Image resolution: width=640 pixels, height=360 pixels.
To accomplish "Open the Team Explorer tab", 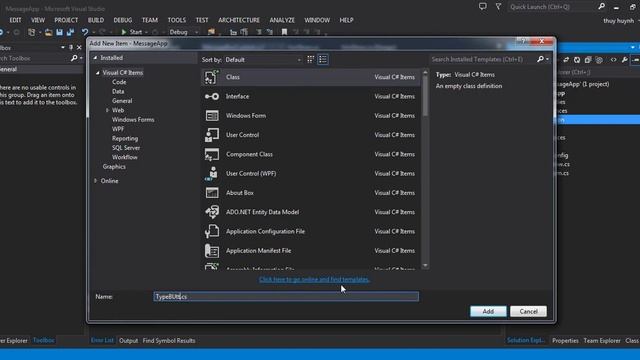I will pyautogui.click(x=602, y=340).
